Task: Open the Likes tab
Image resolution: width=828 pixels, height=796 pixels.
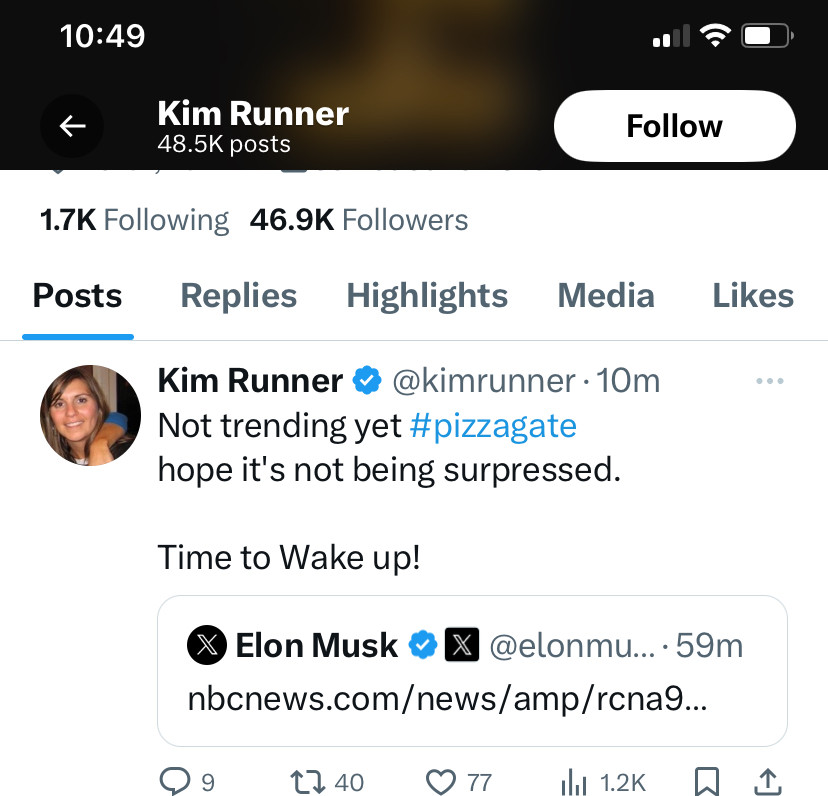Action: point(753,296)
